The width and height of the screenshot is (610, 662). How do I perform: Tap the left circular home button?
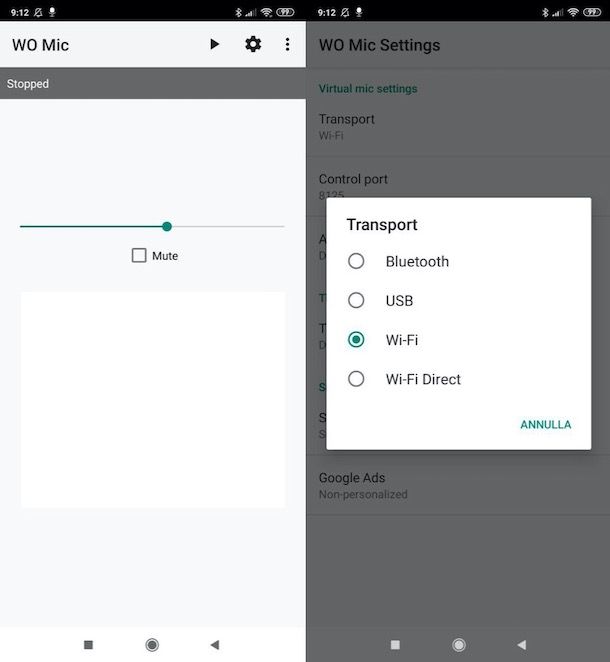click(x=152, y=645)
